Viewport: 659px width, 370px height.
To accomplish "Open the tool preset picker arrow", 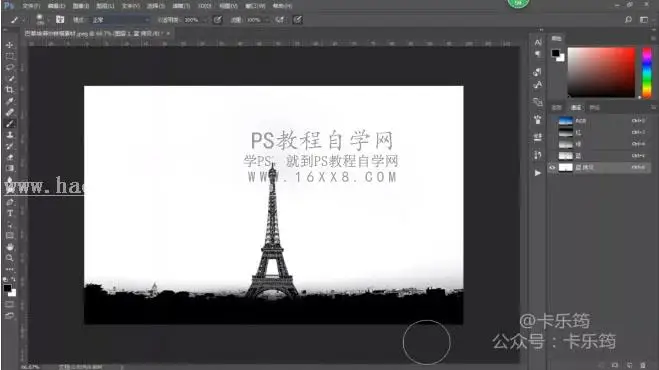I will (24, 20).
